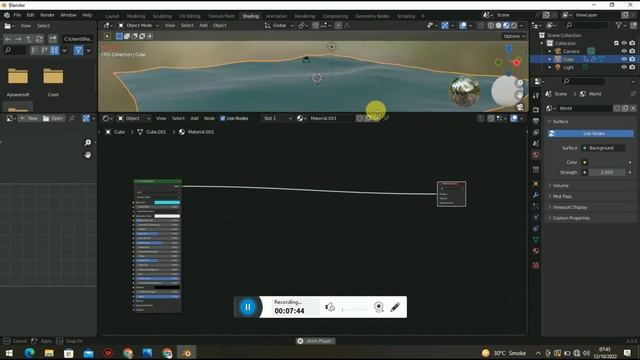640x360 pixels.
Task: Open Microsoft Edge from the taskbar
Action: pyautogui.click(x=29, y=353)
